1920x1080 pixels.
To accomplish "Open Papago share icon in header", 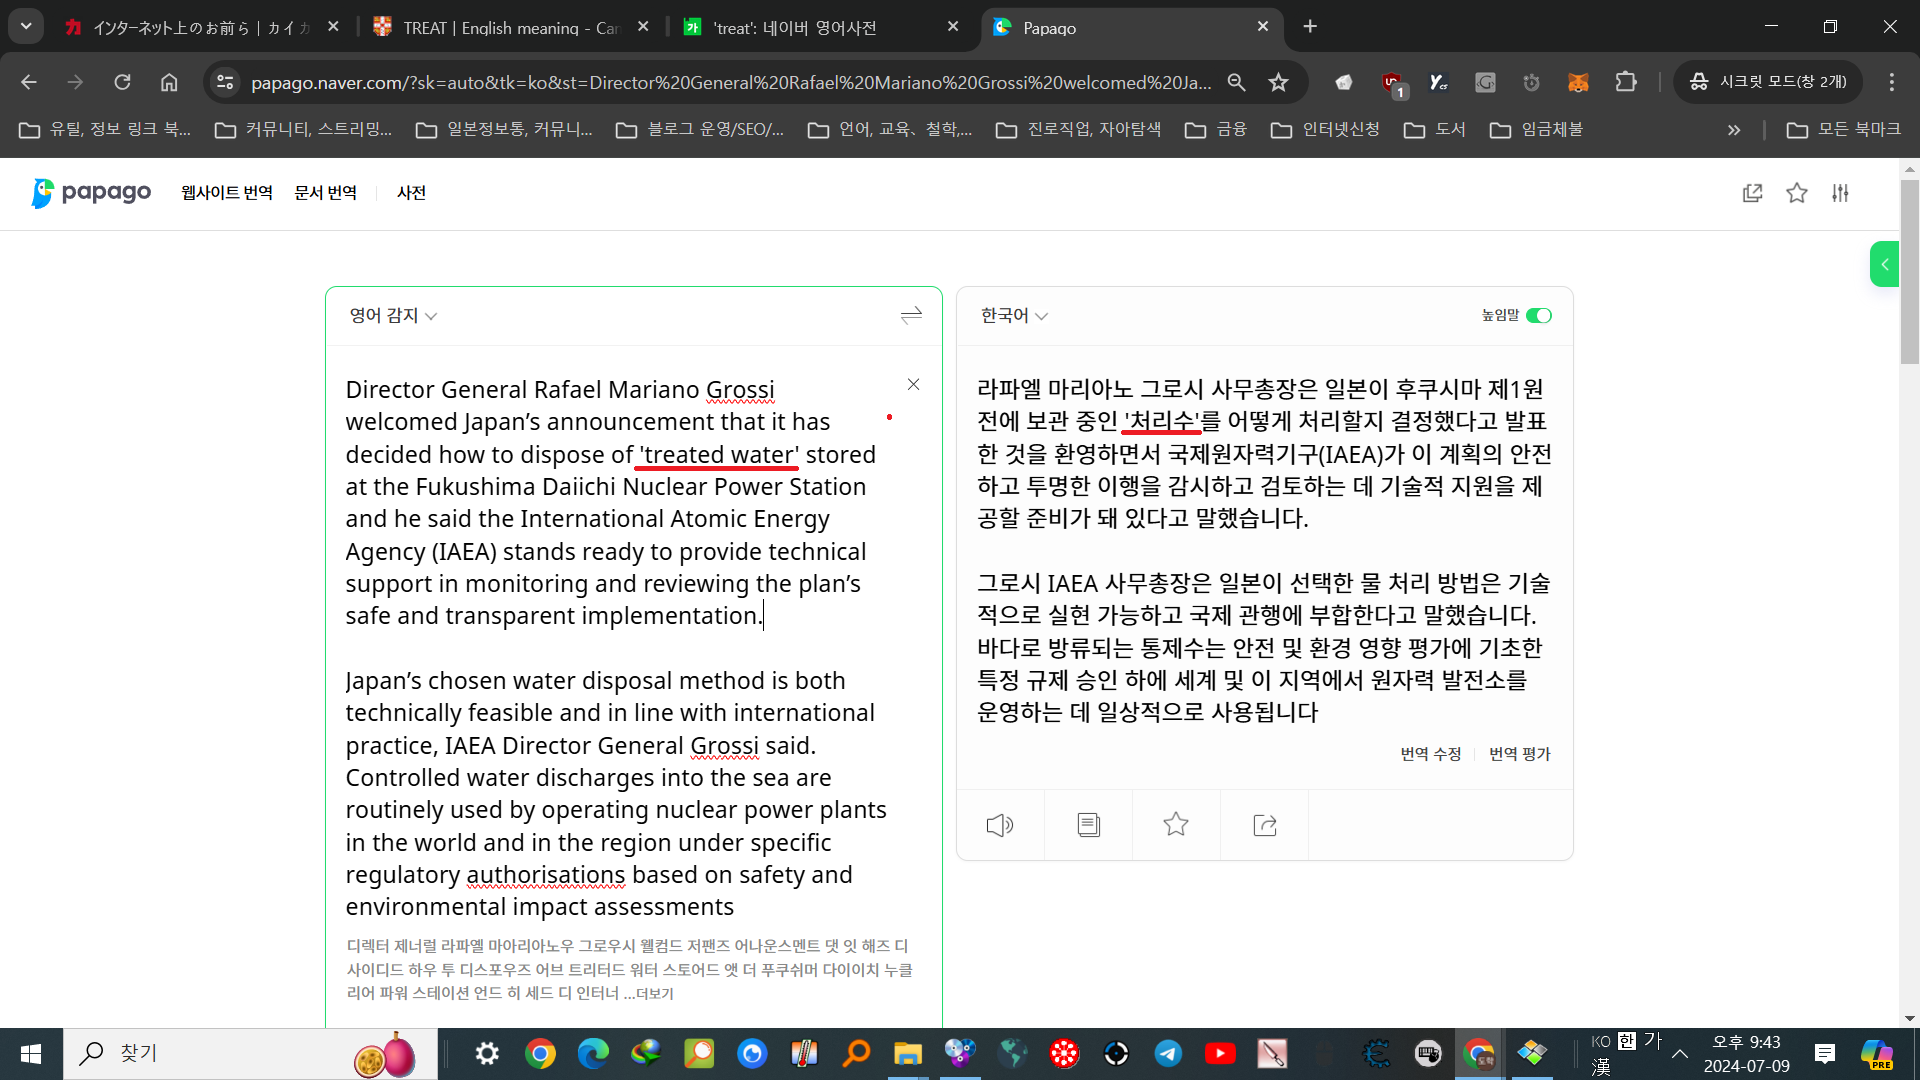I will click(1752, 193).
